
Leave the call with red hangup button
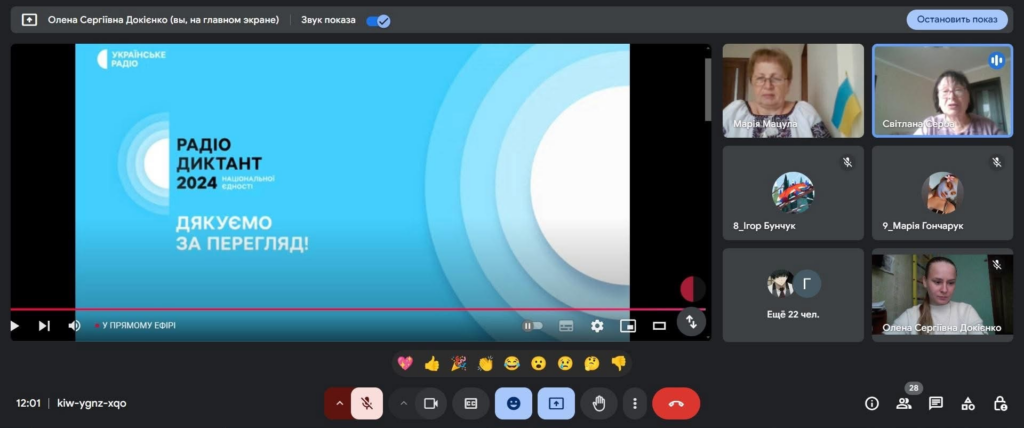676,403
